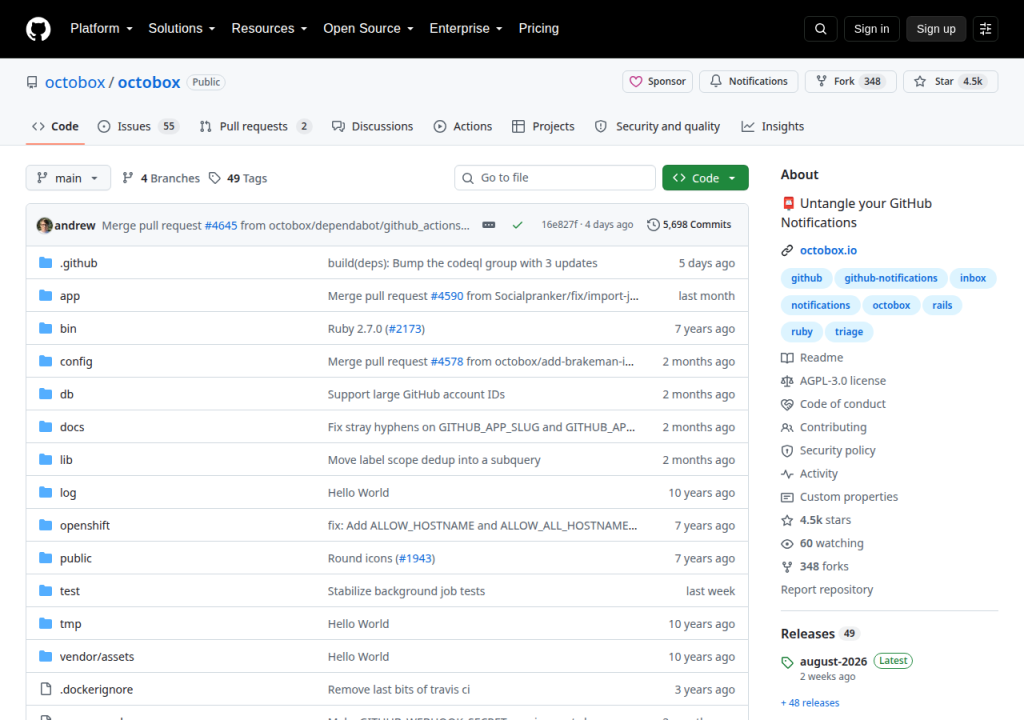Click the app folder icon
This screenshot has width=1024, height=720.
[x=45, y=295]
